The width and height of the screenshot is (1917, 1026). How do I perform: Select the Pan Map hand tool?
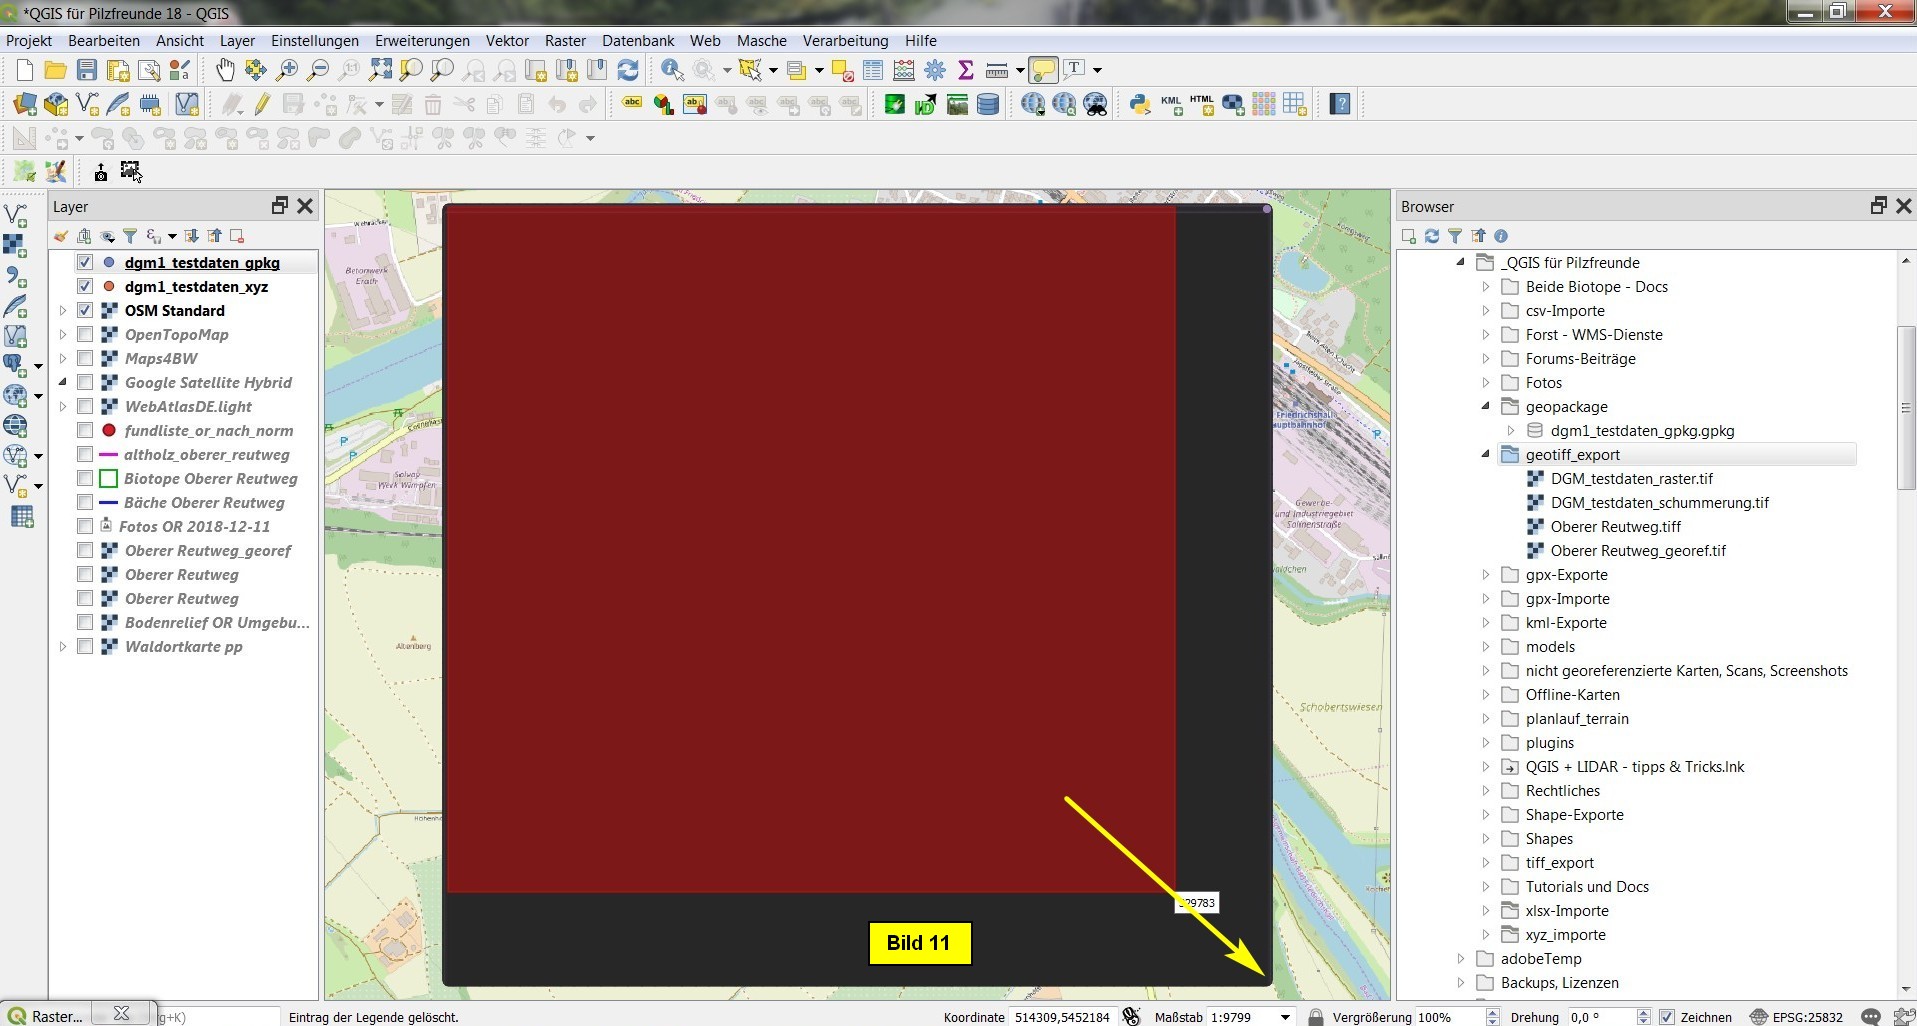[225, 70]
